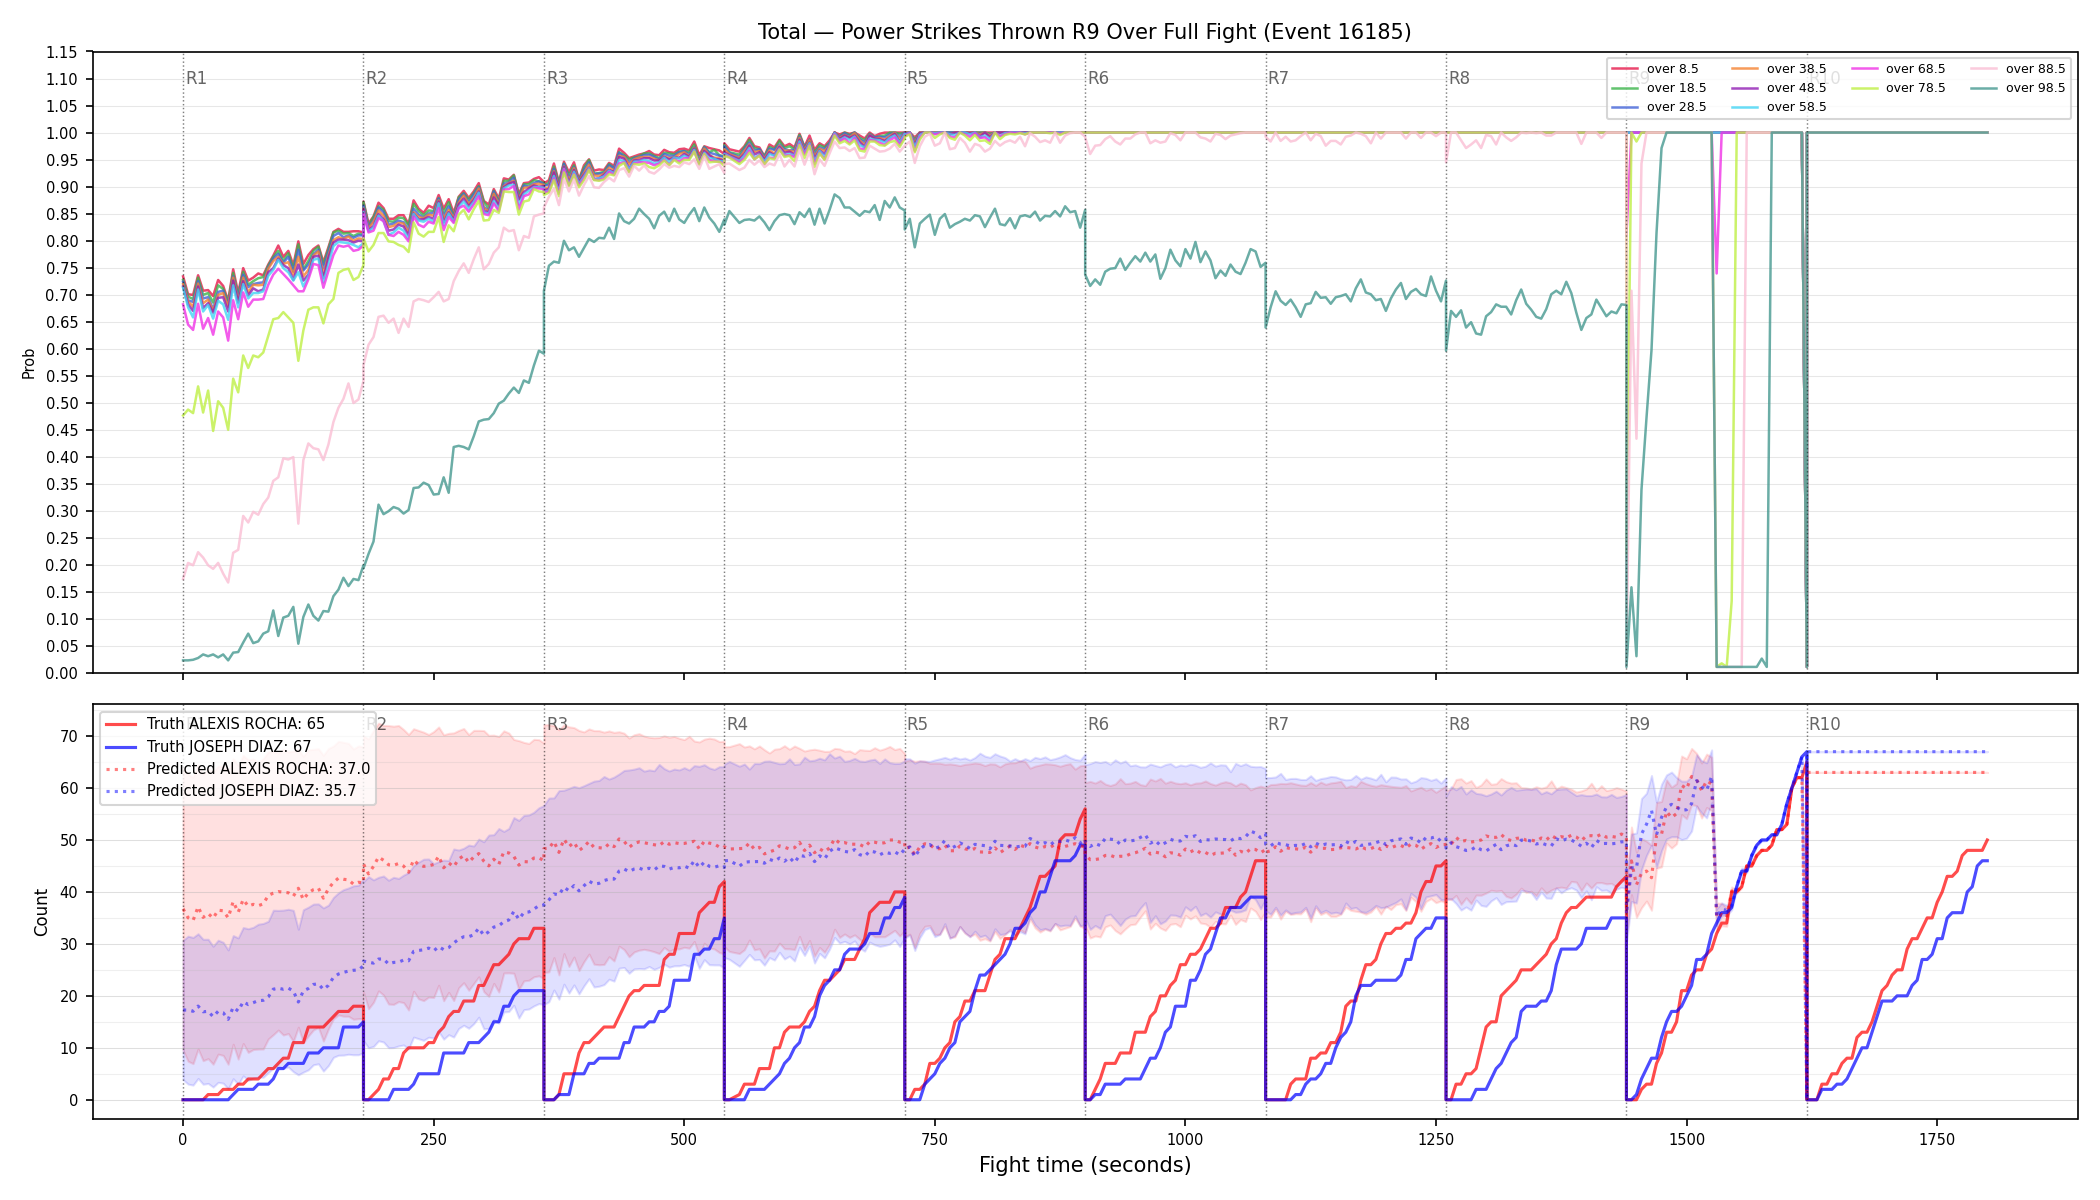Pick "Predicted ALEXIS ROCHA: 37.0" in the legend
This screenshot has height=1200, width=2100.
point(238,769)
